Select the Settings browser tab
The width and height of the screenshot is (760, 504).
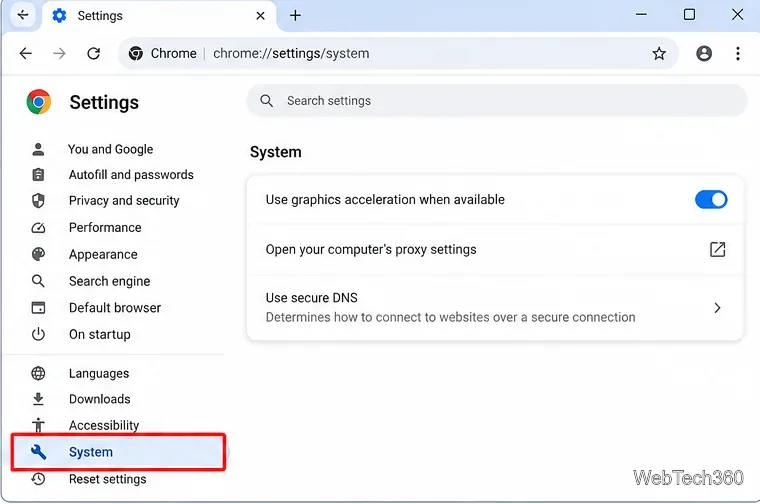click(x=159, y=16)
